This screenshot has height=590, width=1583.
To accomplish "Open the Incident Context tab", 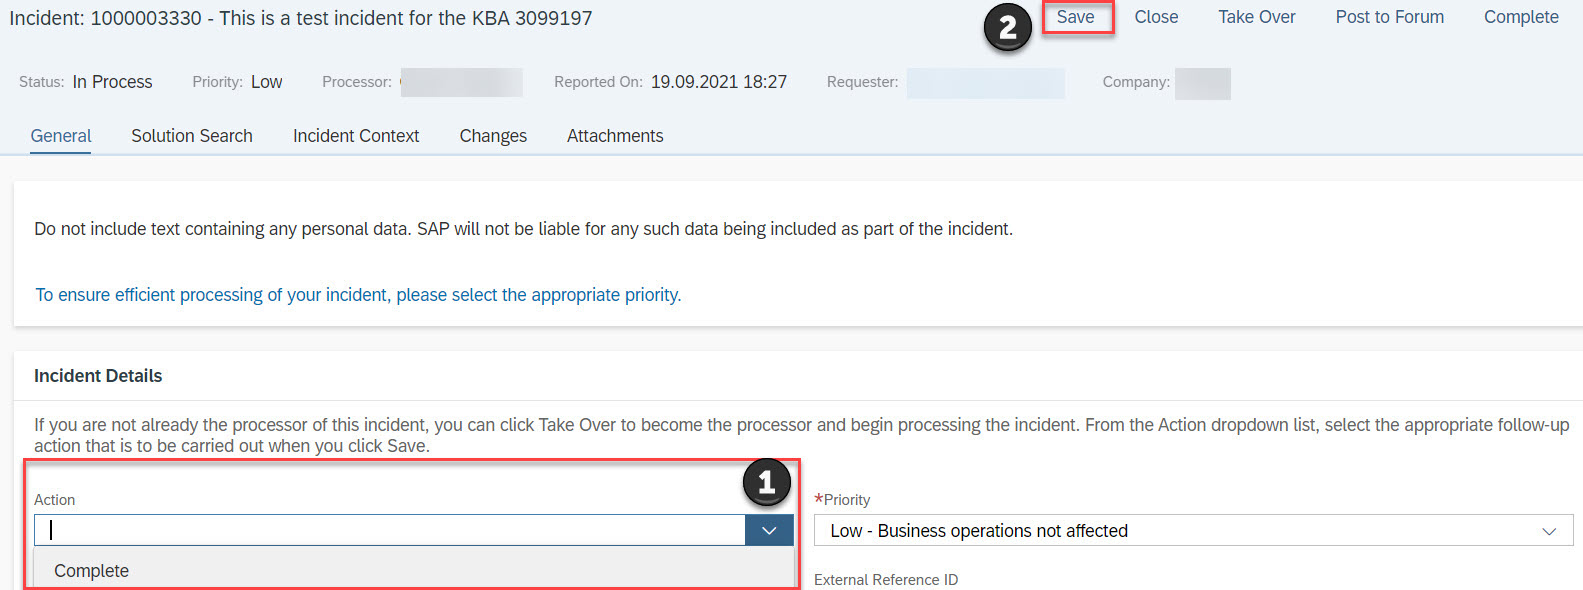I will (356, 136).
